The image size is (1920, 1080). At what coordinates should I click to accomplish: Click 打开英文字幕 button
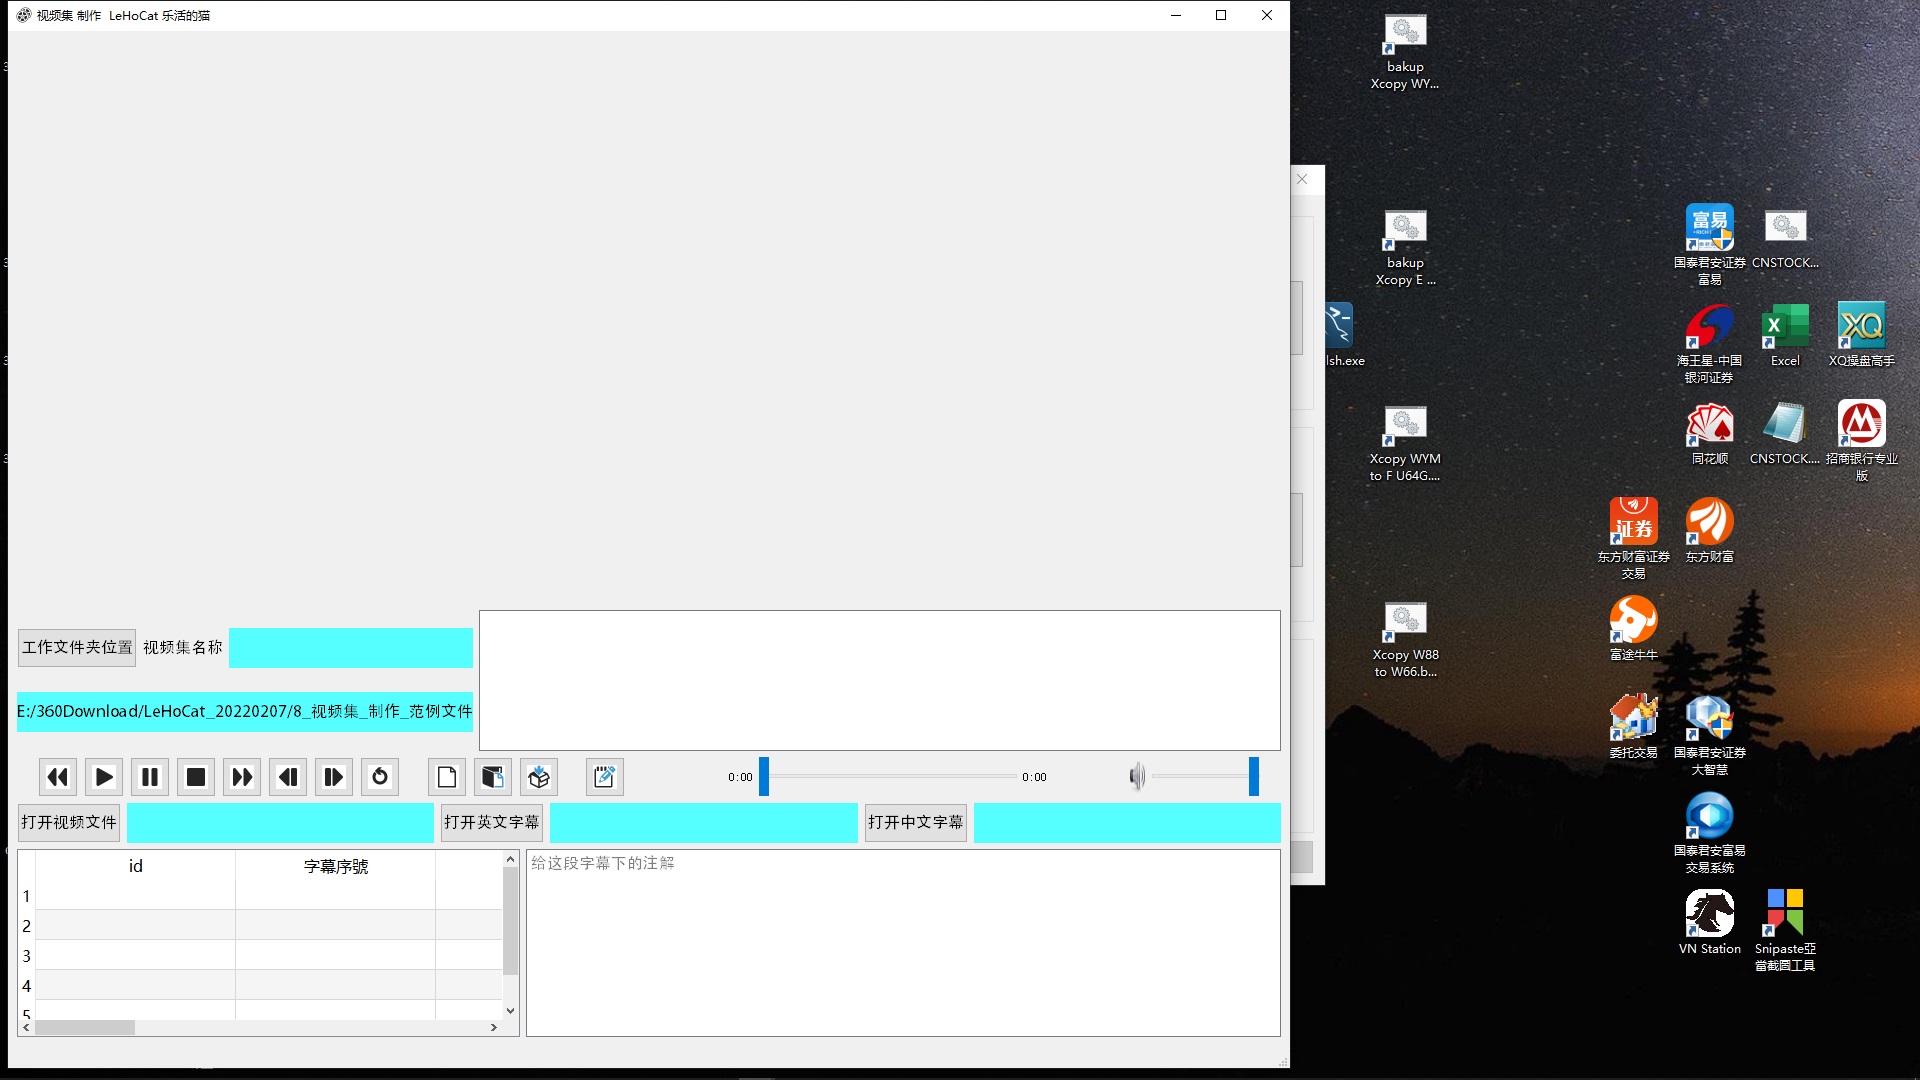(491, 822)
